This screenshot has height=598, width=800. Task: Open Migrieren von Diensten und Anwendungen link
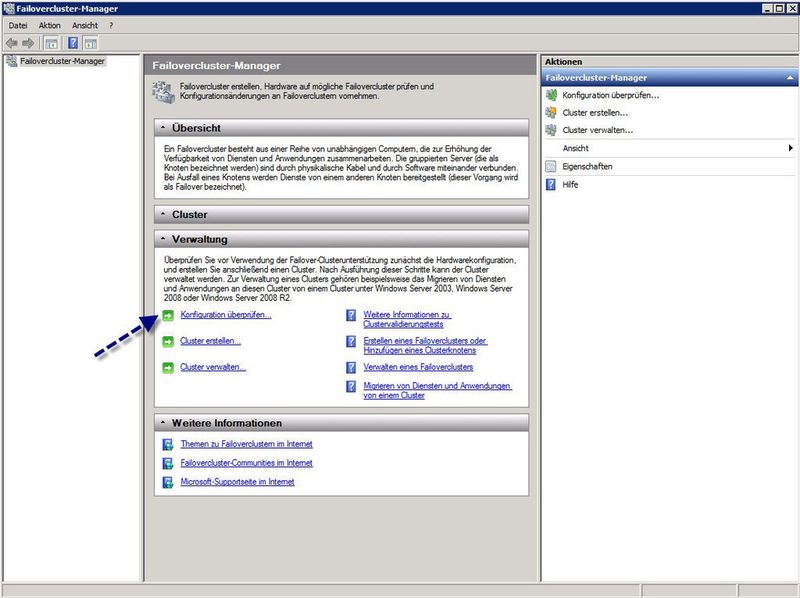click(x=437, y=390)
